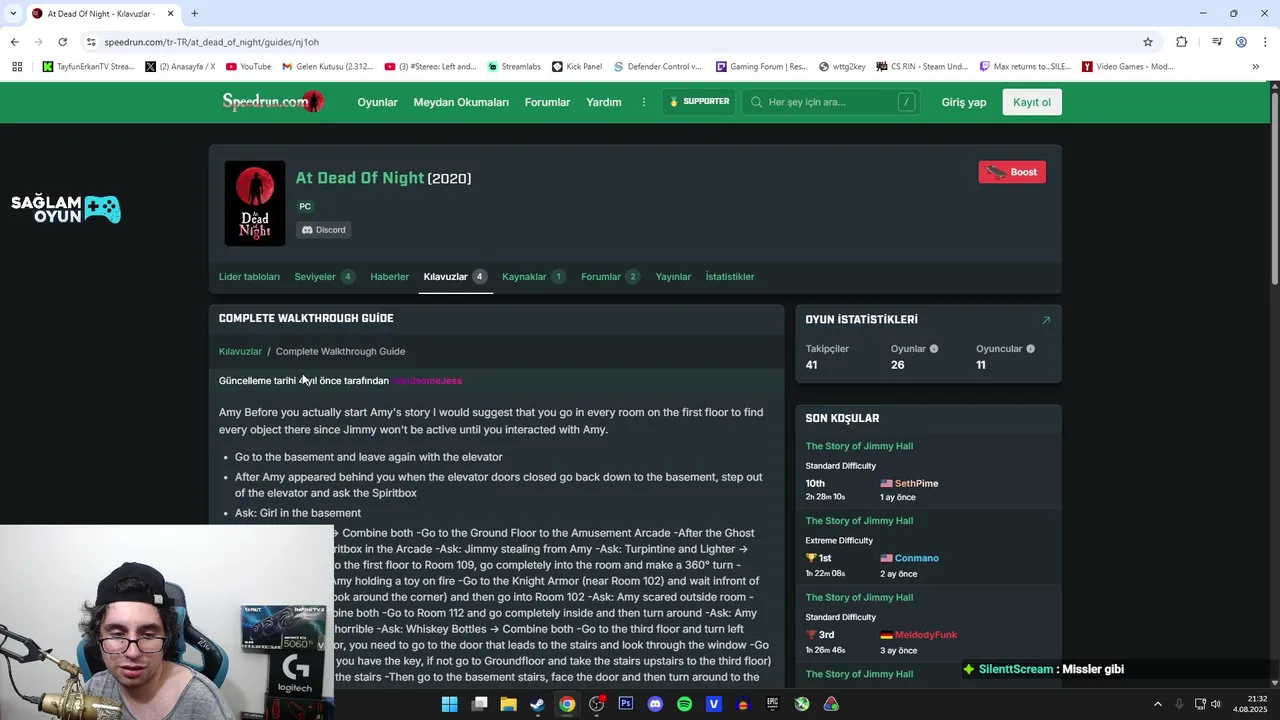Image resolution: width=1280 pixels, height=720 pixels.
Task: Open the Kick Panel bookmark
Action: pos(577,67)
